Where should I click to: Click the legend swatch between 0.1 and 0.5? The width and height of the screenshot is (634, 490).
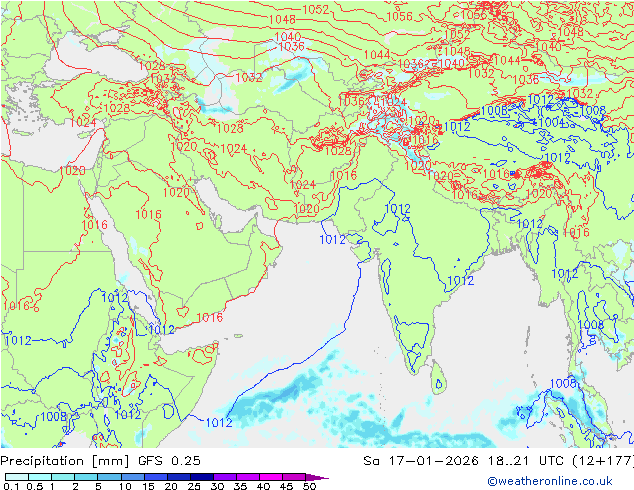17,477
